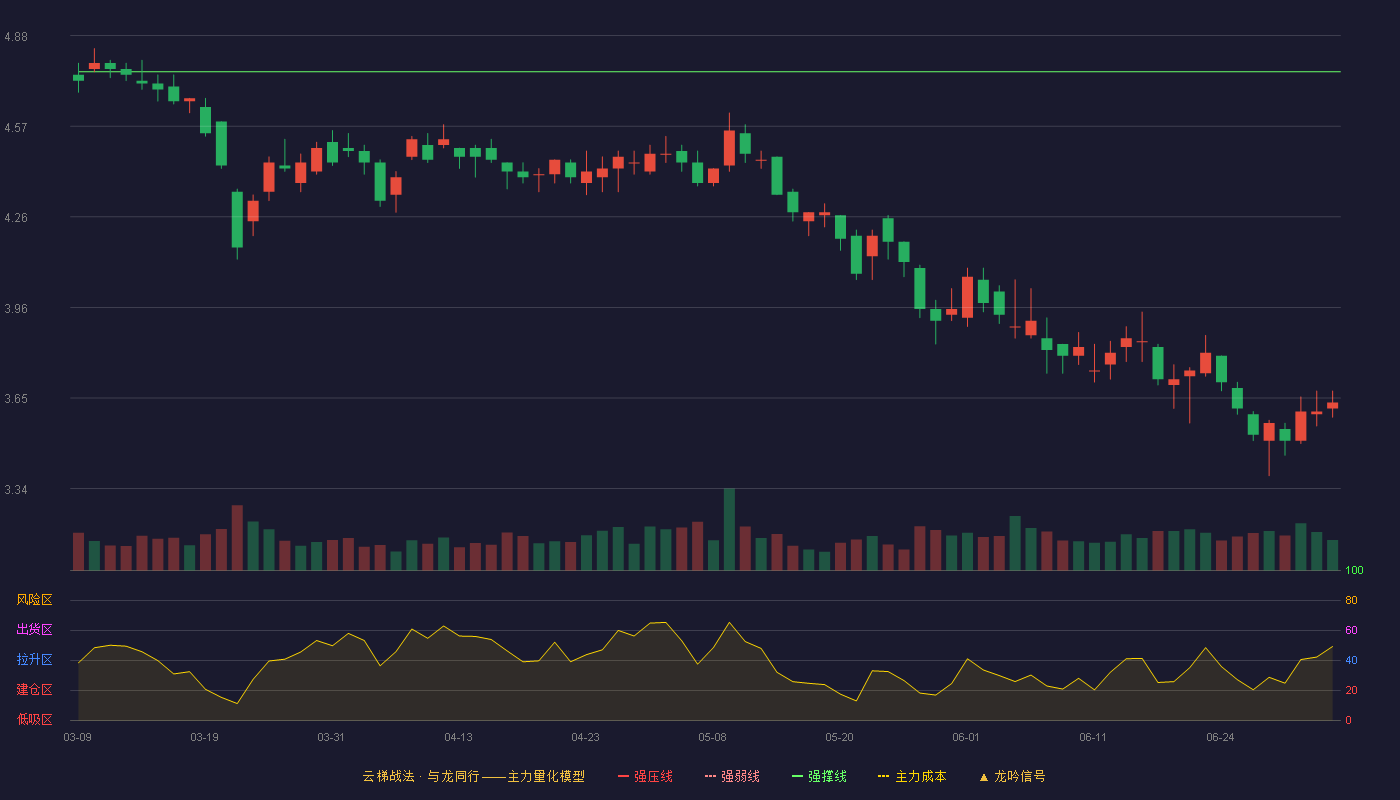Viewport: 1400px width, 800px height.
Task: Click the 06-24 date label
Action: [1220, 737]
